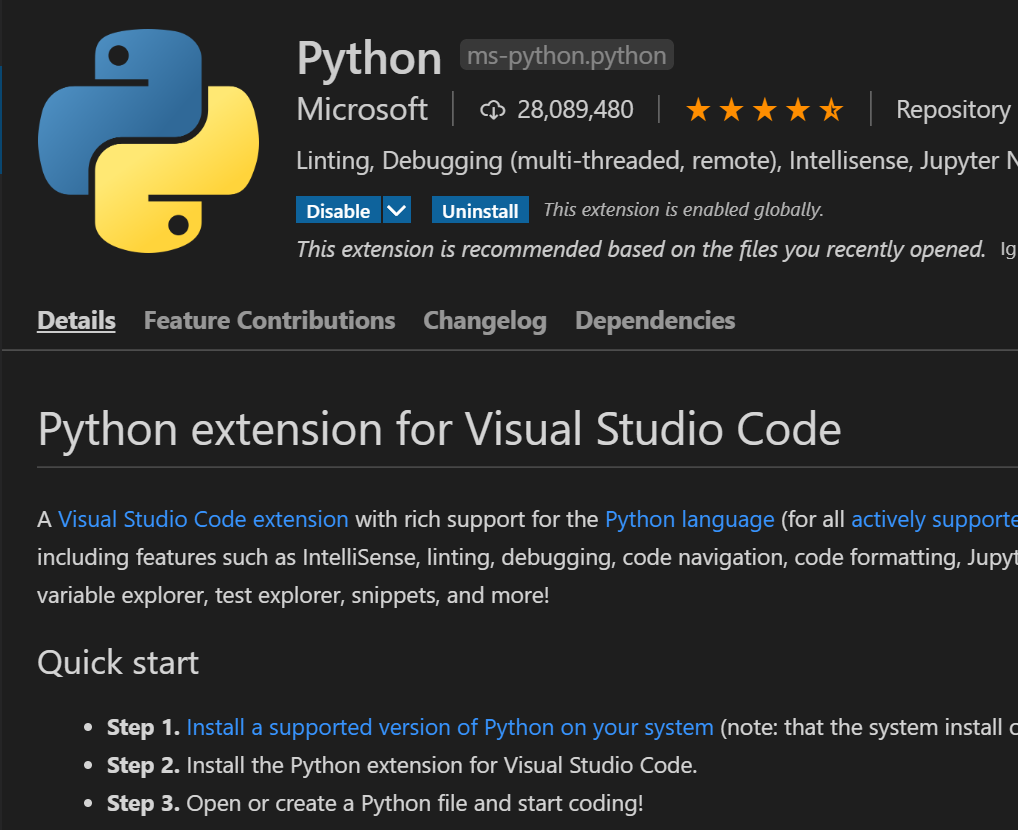This screenshot has height=830, width=1018.
Task: Click the fifth rating star
Action: tap(832, 109)
